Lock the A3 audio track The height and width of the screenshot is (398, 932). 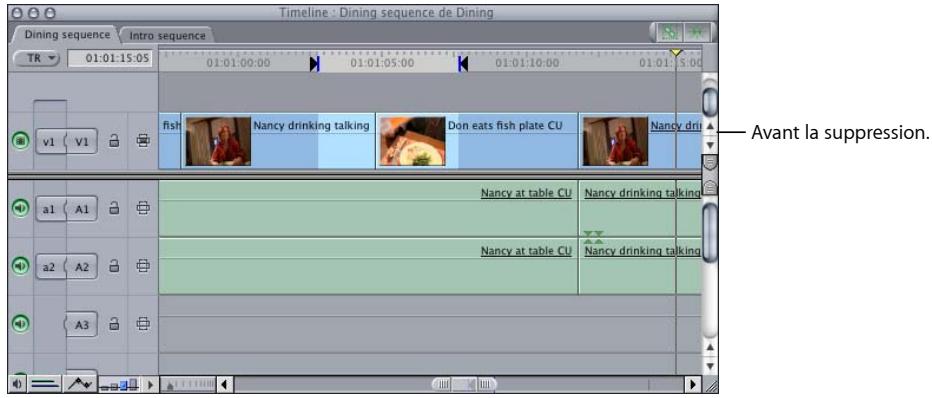coord(114,324)
